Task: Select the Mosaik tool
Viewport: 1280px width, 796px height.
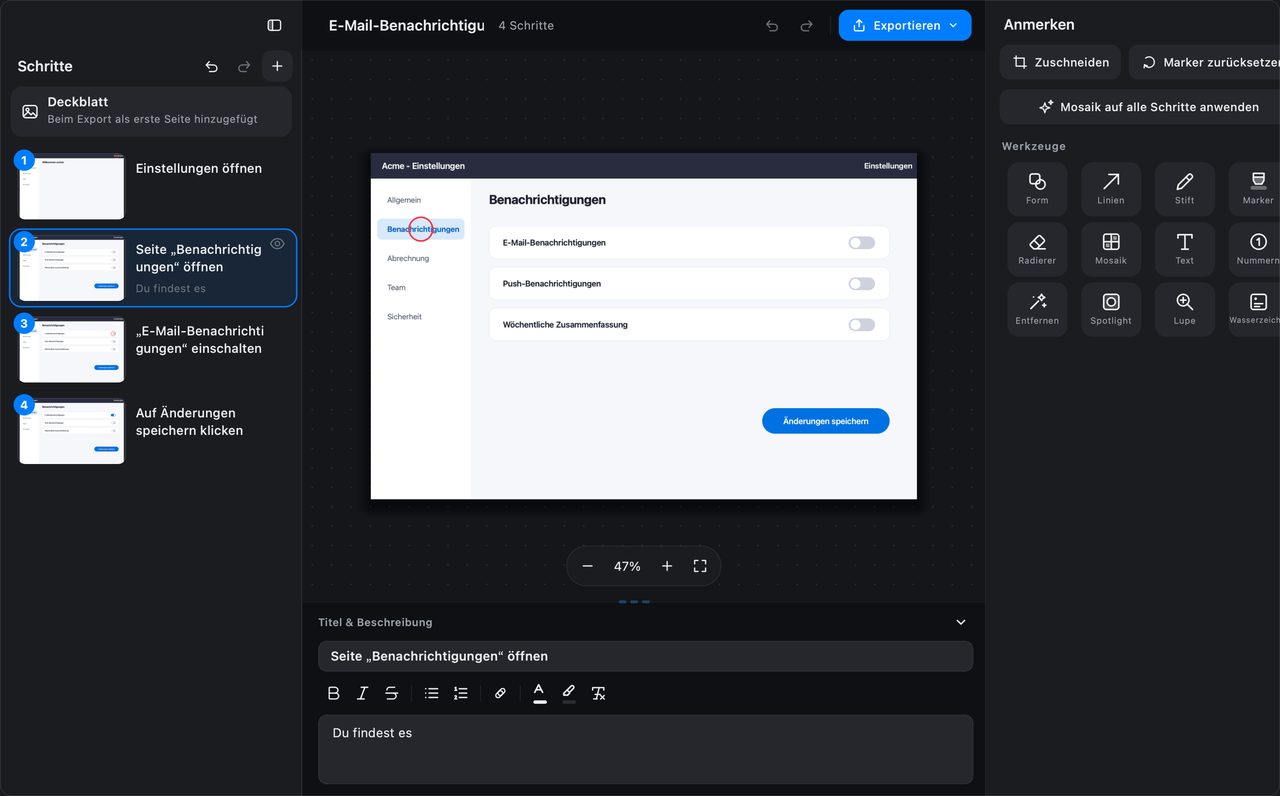Action: click(1111, 249)
